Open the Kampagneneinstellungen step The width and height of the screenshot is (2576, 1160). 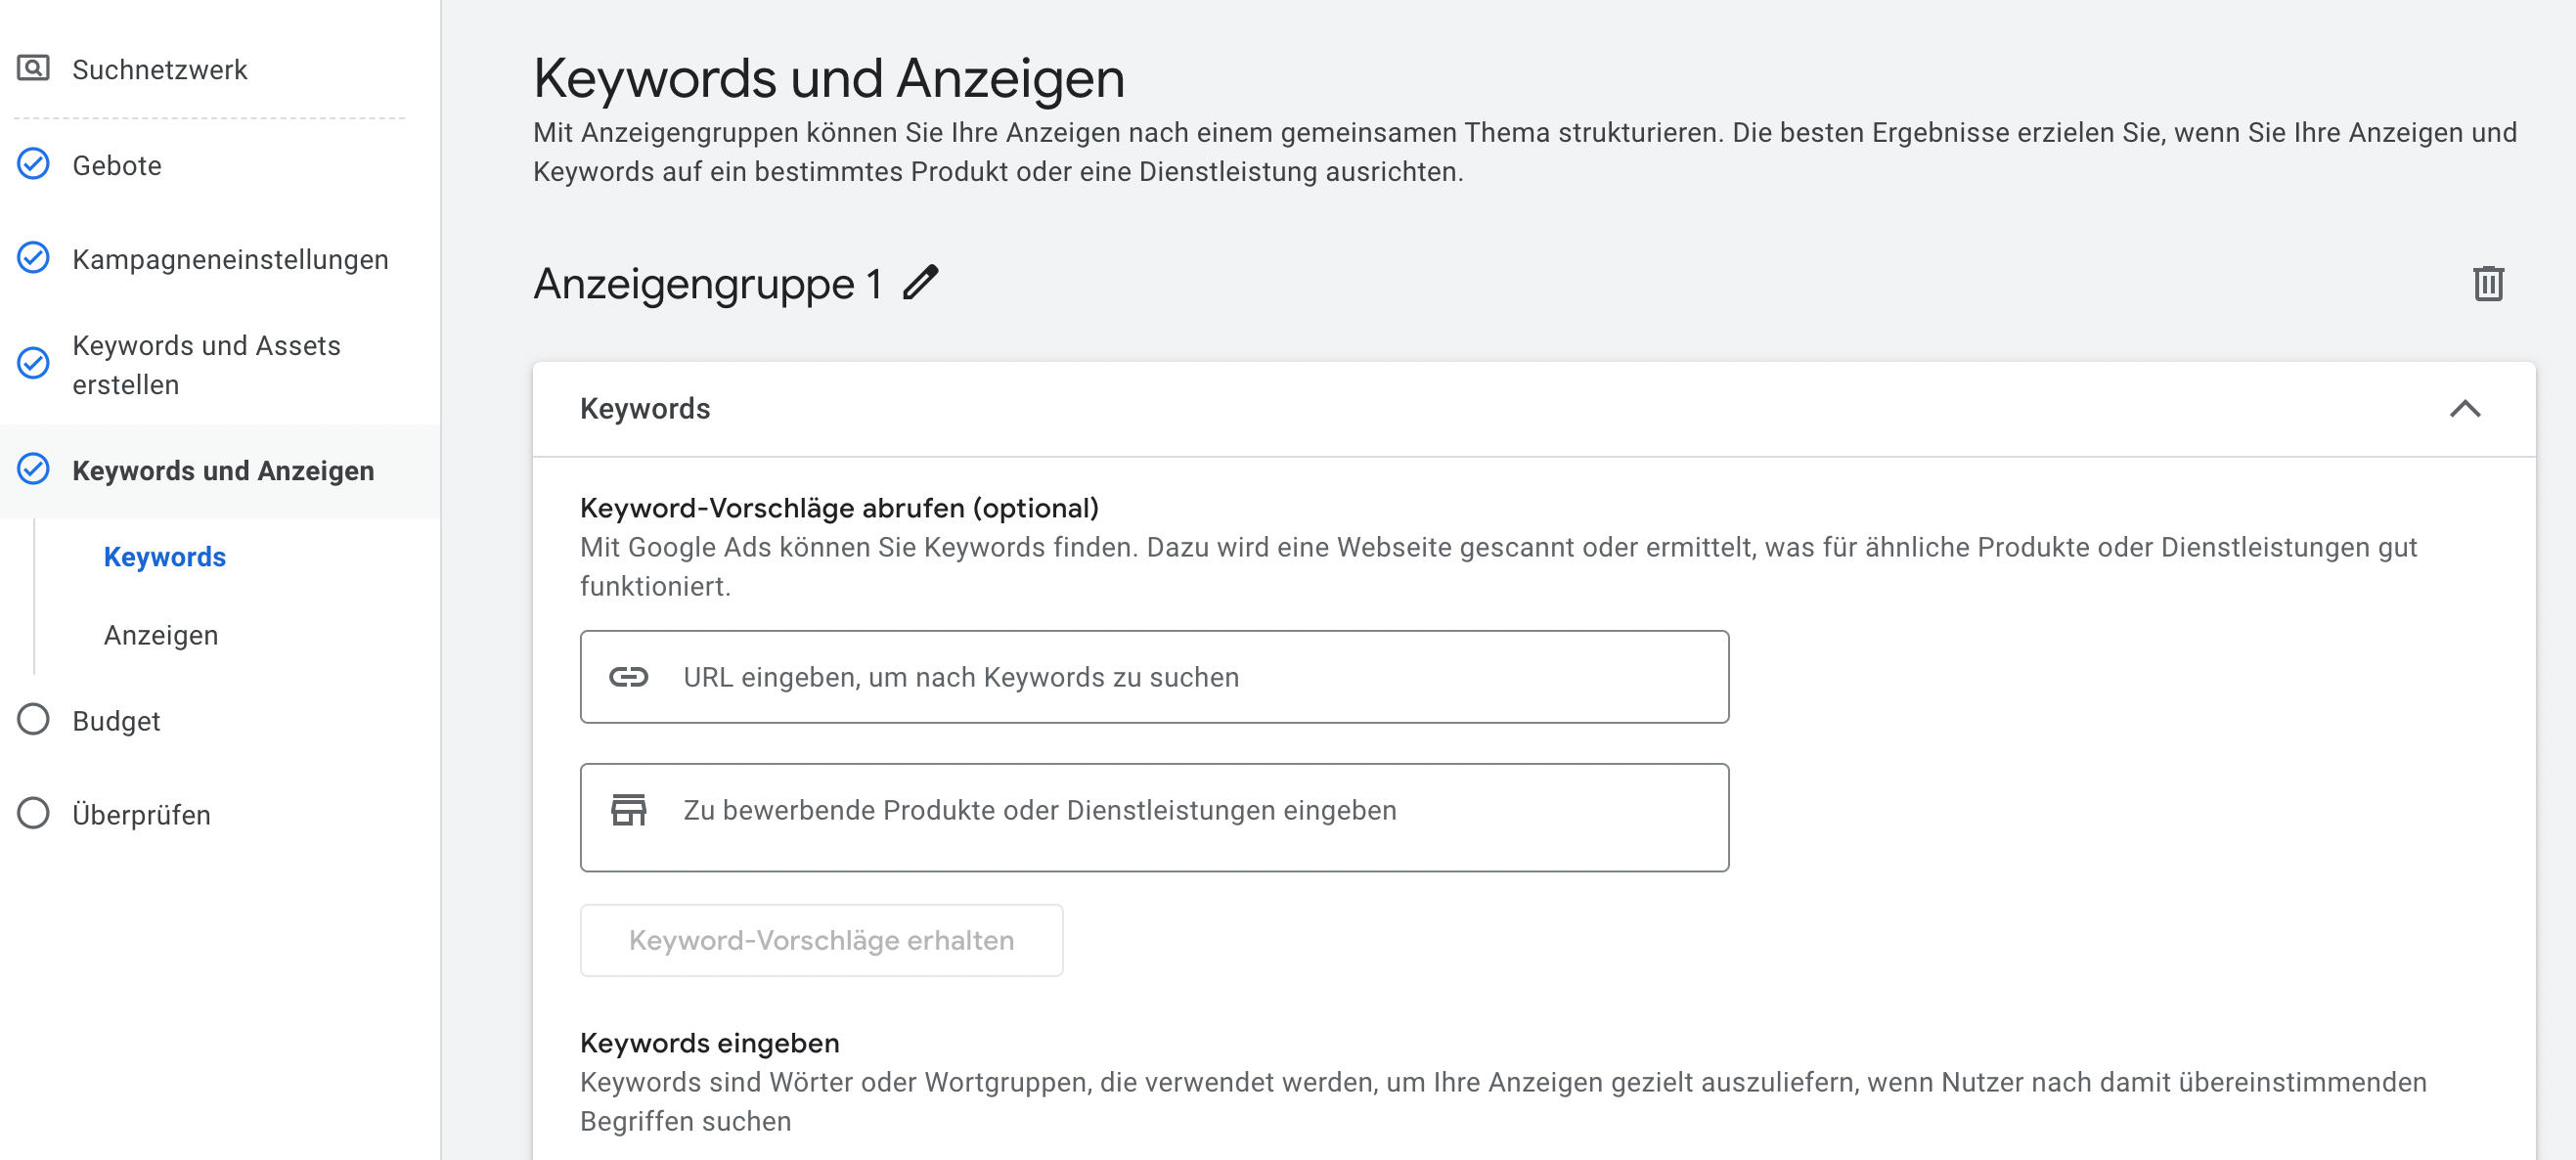tap(230, 259)
